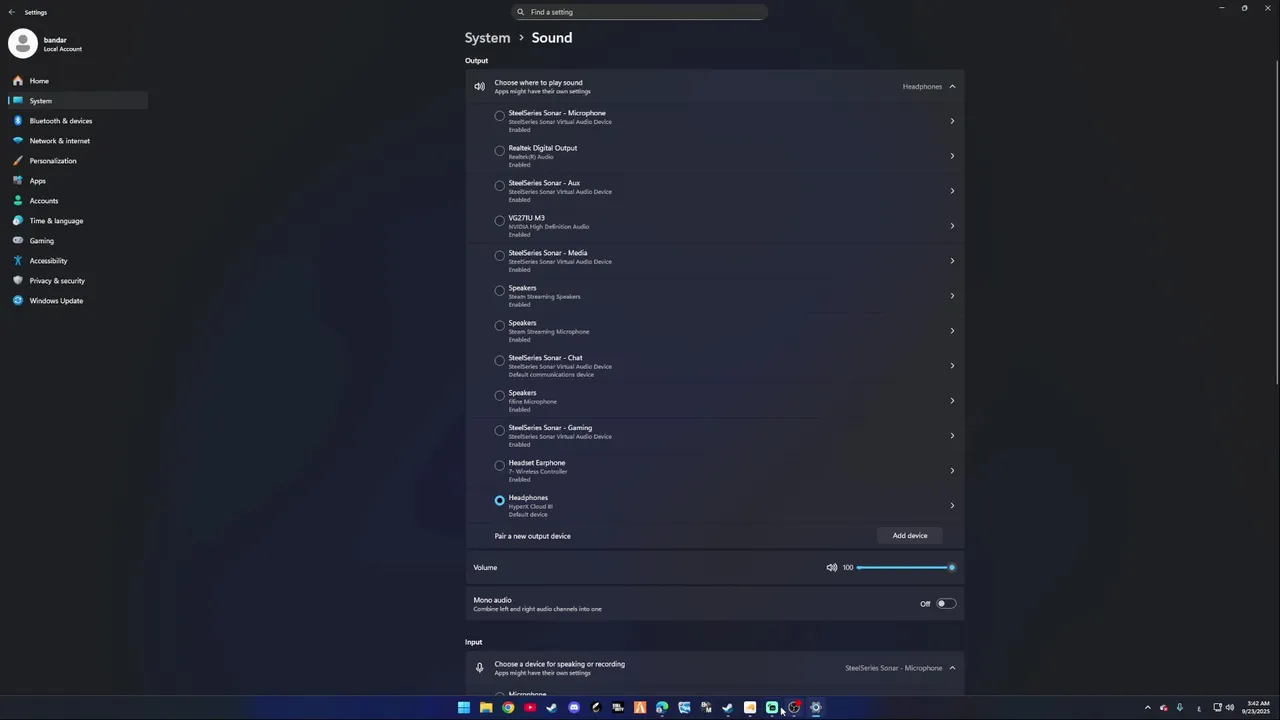
Task: Select SteelSeries Sonar - Chat radio button
Action: 500,361
